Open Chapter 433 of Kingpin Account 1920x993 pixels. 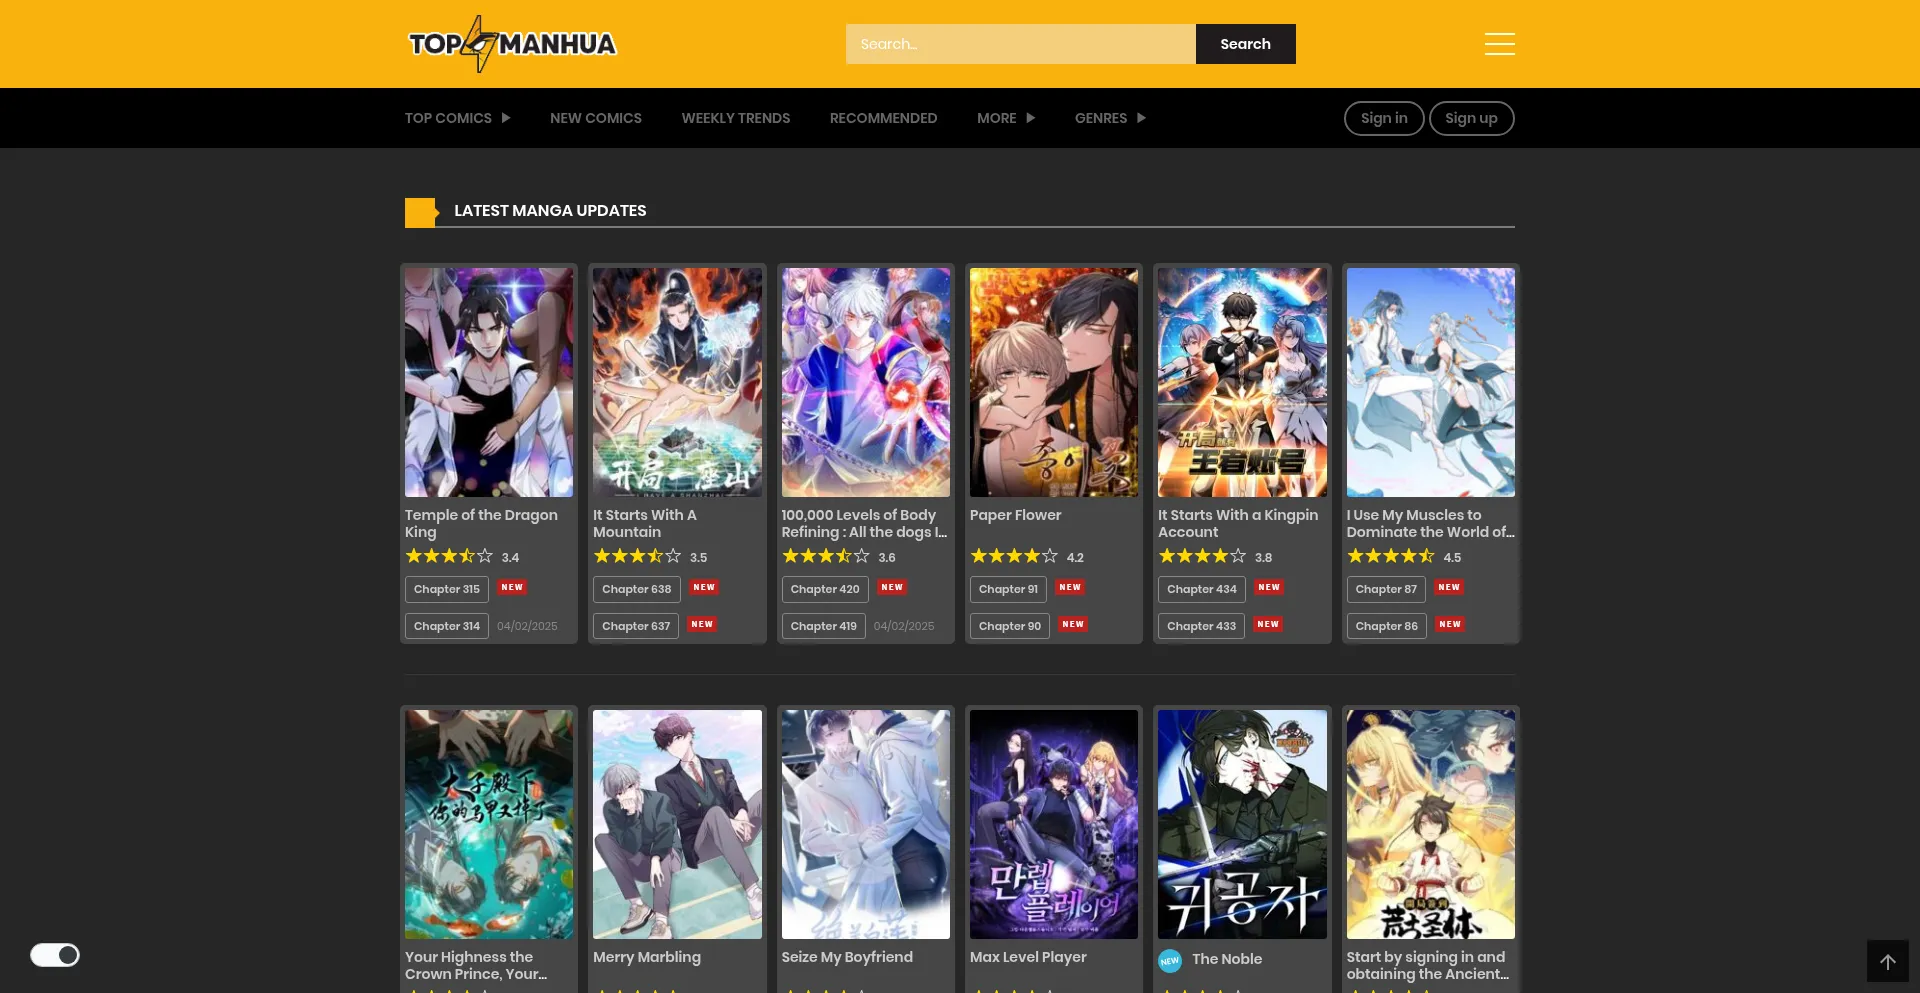point(1201,626)
